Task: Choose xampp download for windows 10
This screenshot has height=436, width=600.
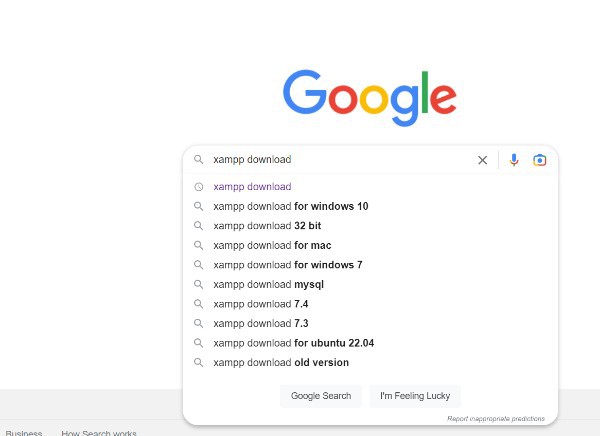Action: pos(370,206)
